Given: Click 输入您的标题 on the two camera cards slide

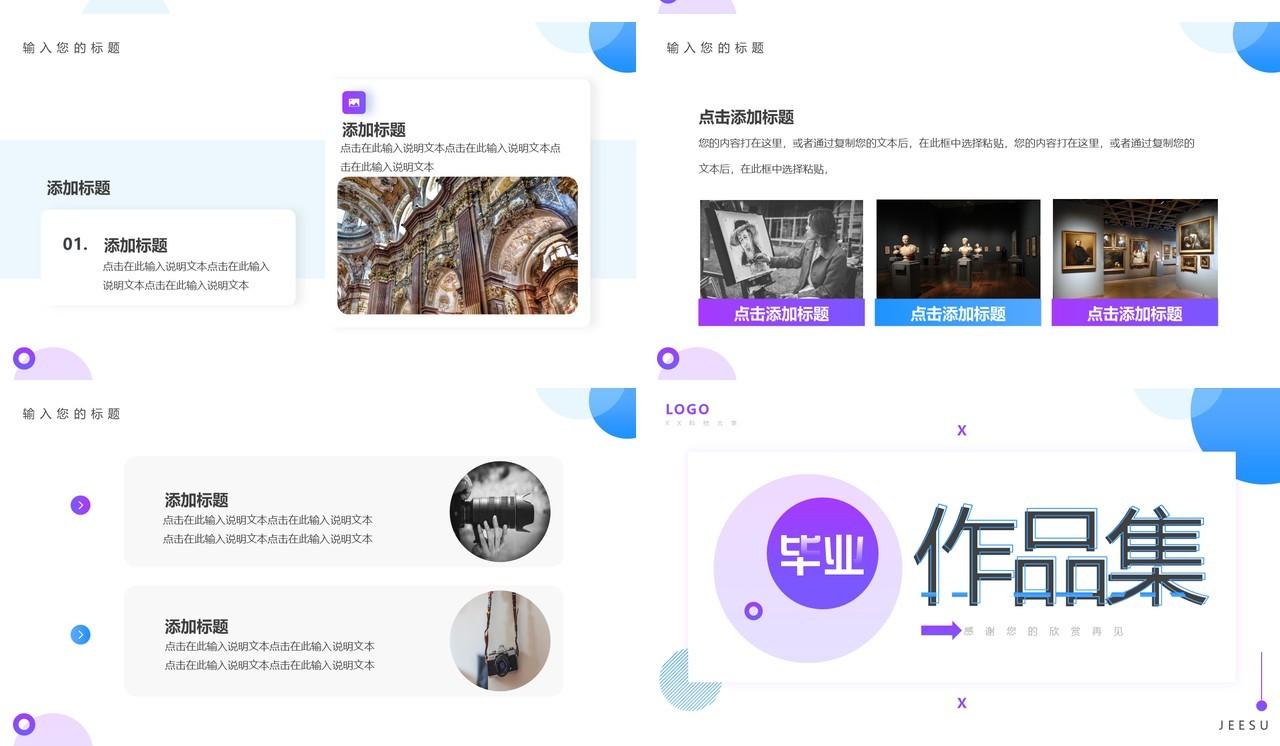Looking at the screenshot, I should pos(72,414).
